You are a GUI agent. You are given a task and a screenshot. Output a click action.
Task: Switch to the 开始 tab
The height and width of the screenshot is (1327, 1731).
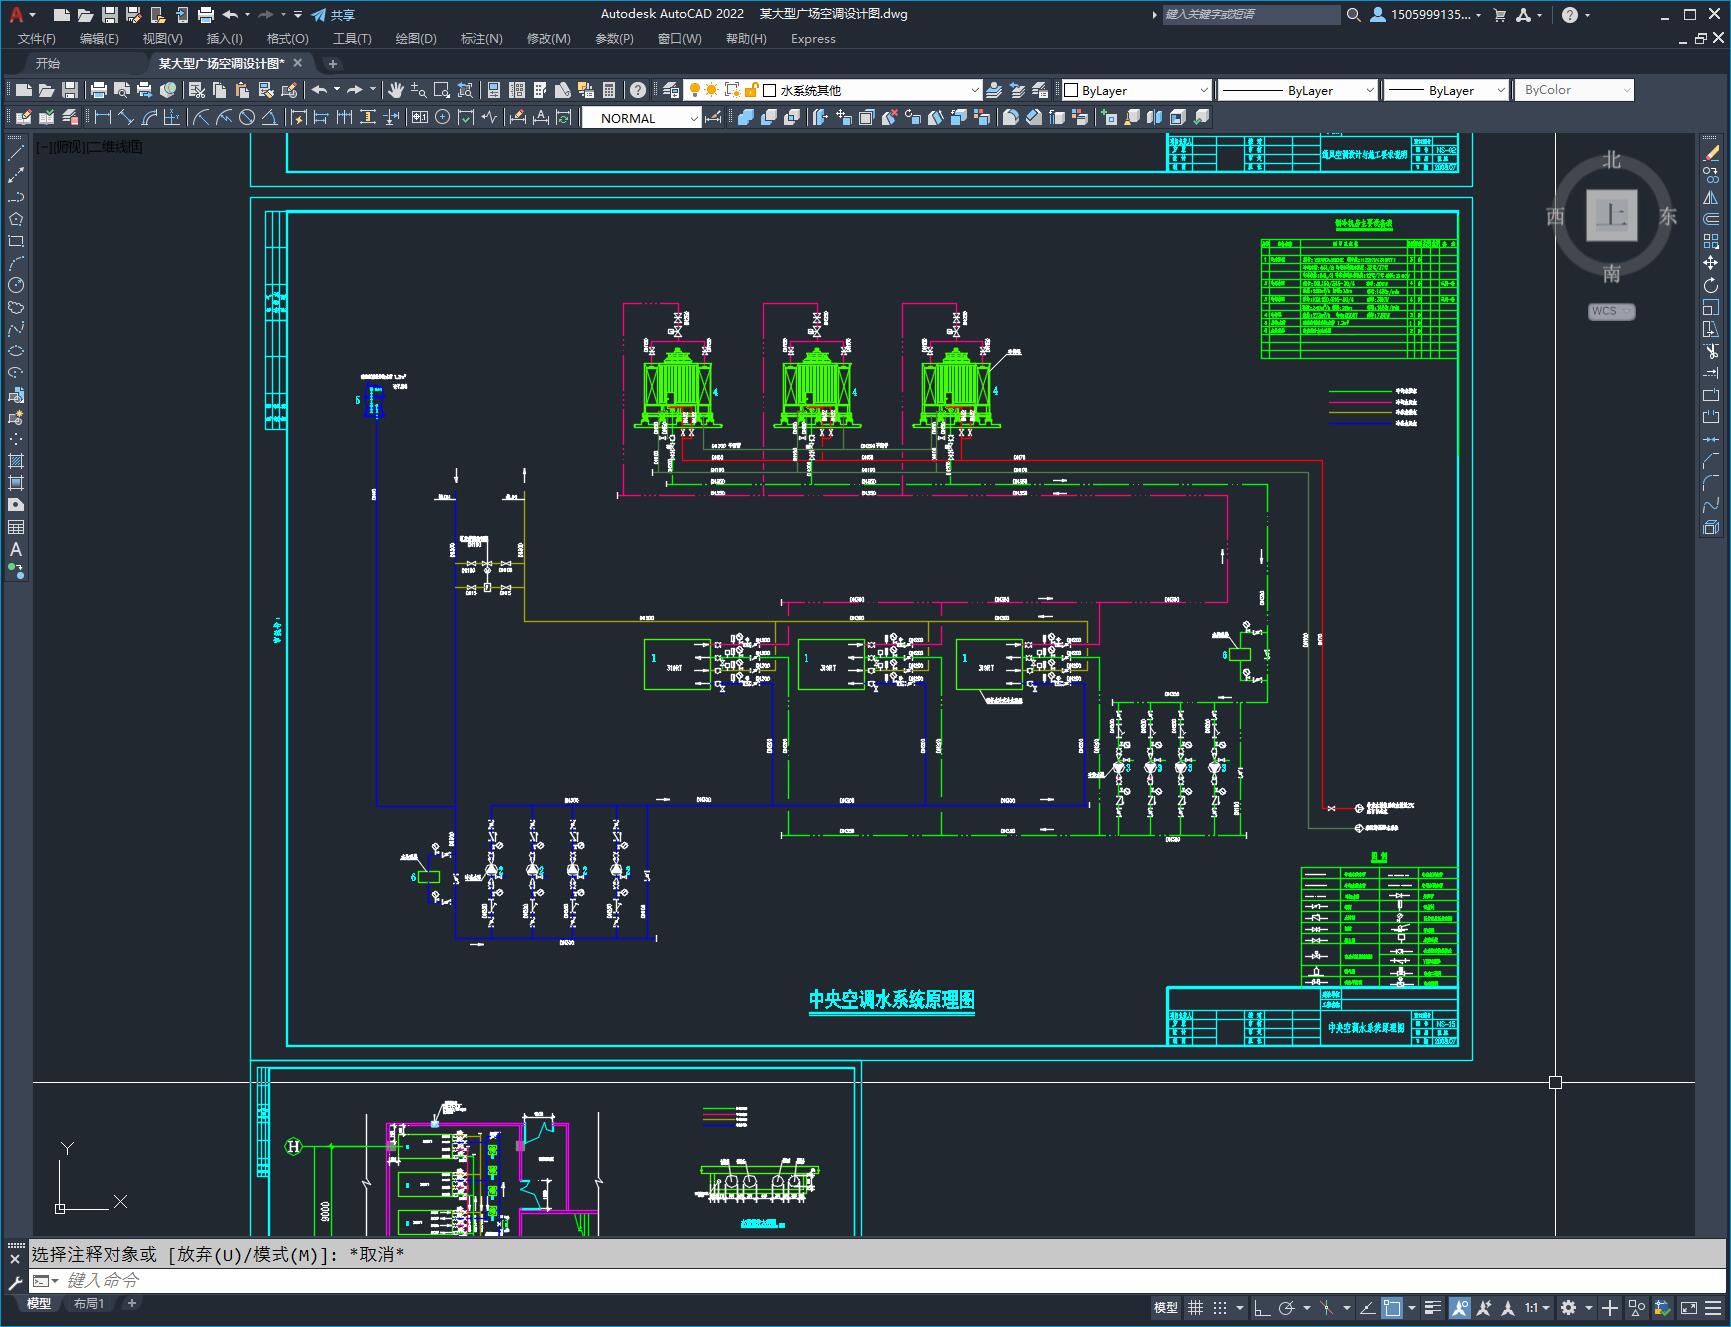48,63
